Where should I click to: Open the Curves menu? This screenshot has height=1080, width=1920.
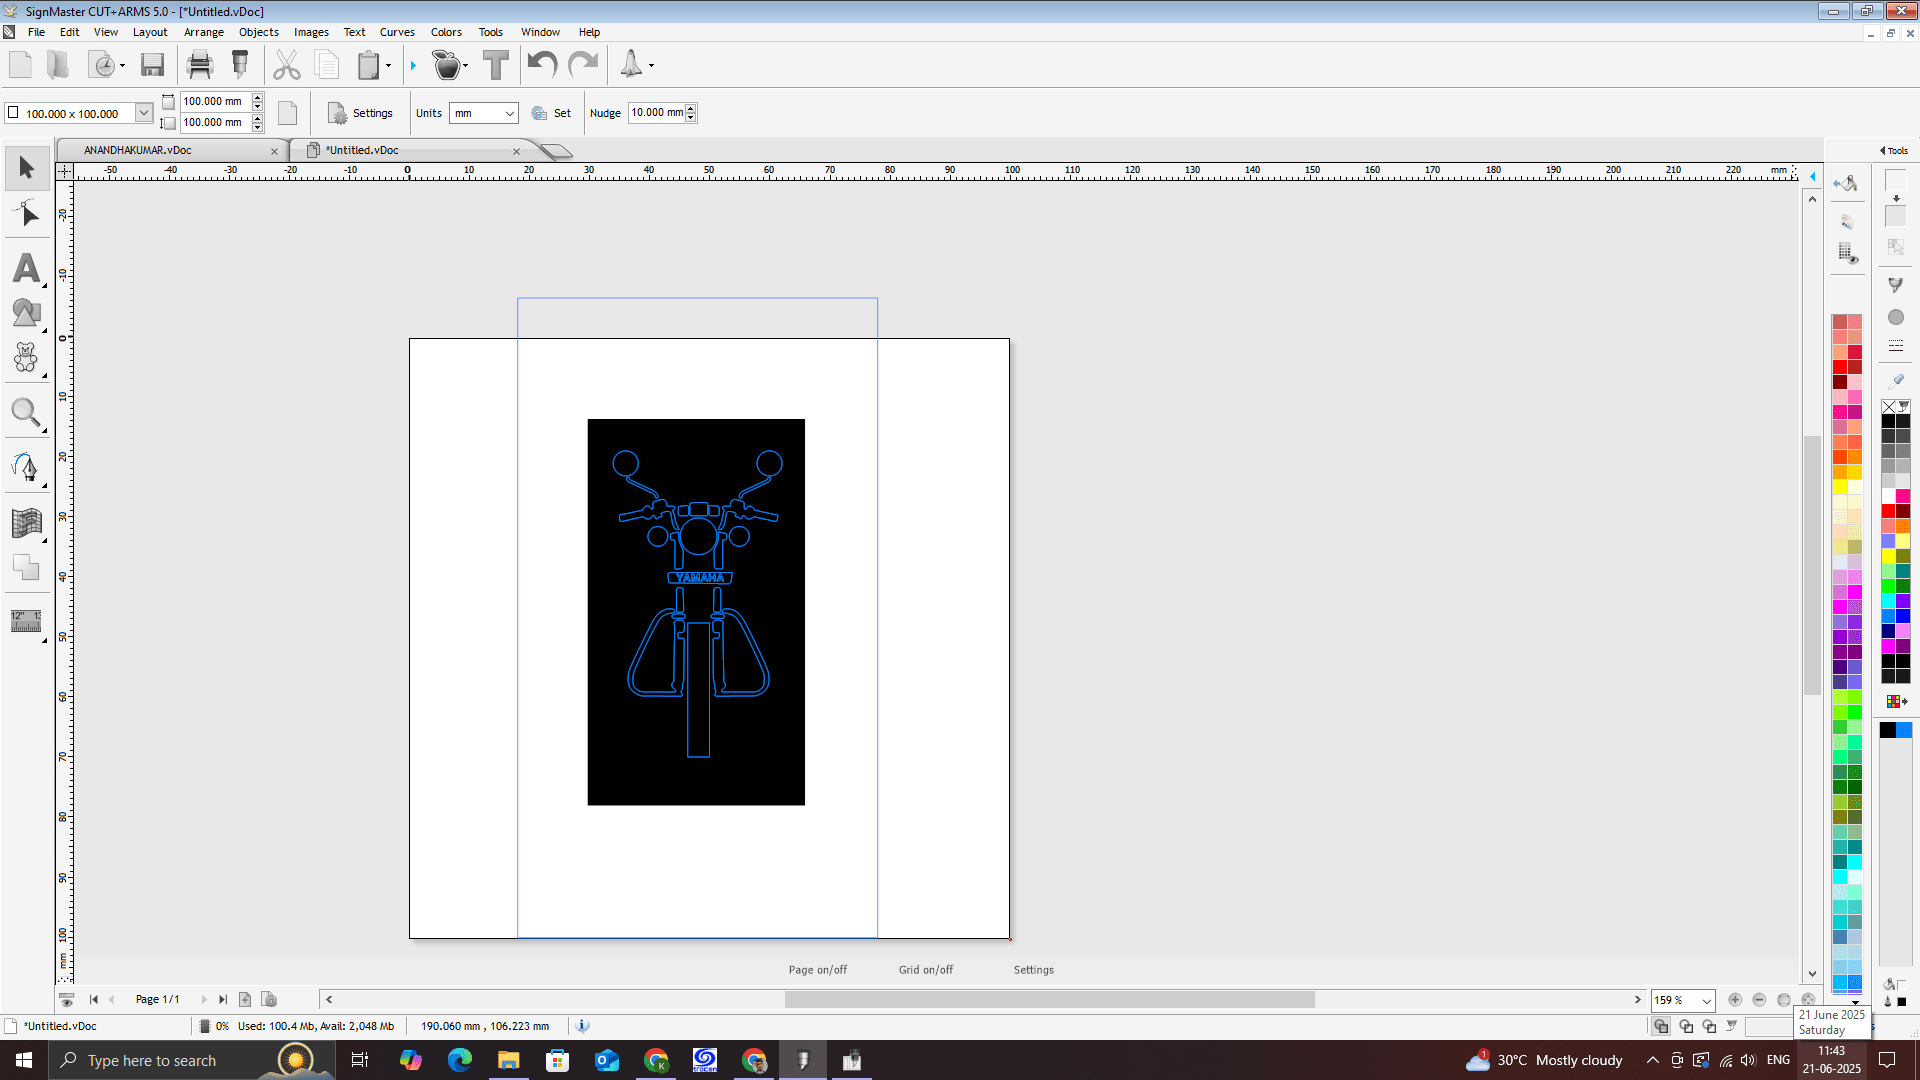click(x=397, y=32)
